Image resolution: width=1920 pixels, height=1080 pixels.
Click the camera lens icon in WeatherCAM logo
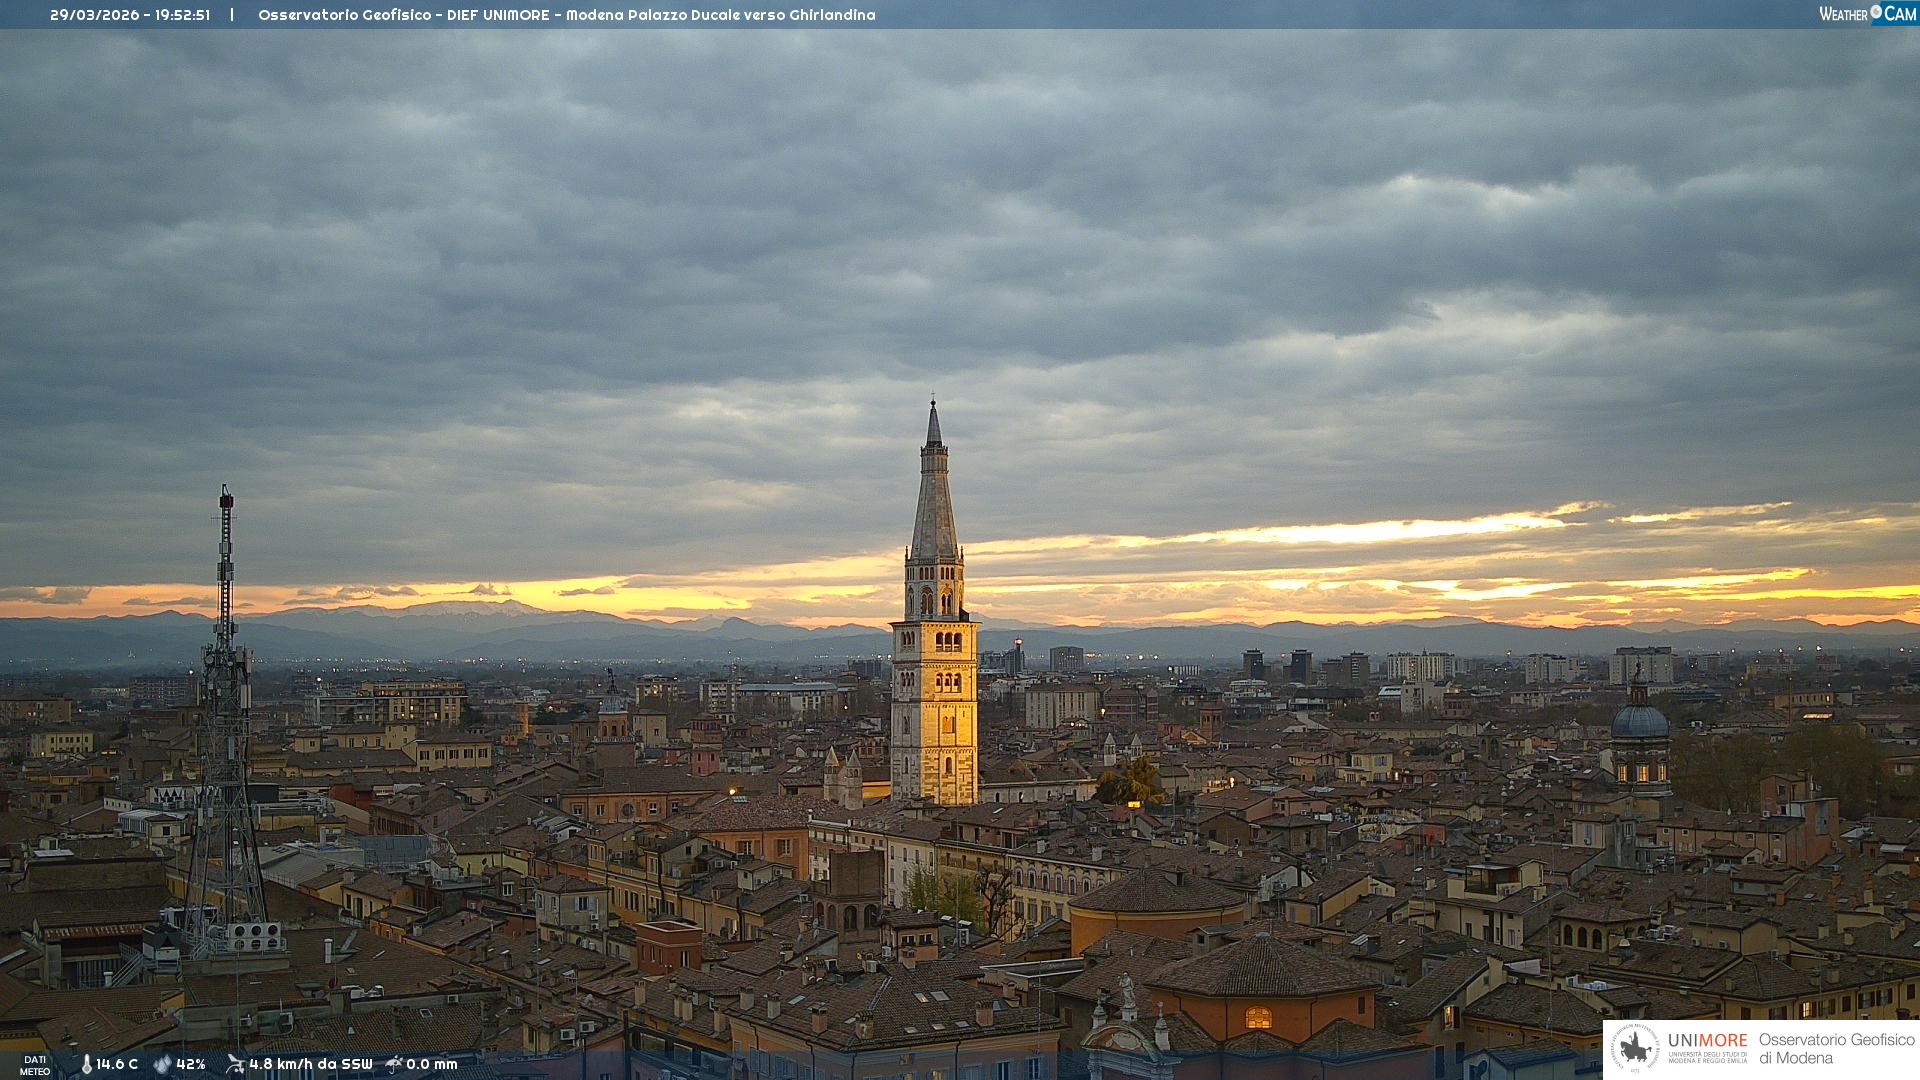click(x=1876, y=12)
